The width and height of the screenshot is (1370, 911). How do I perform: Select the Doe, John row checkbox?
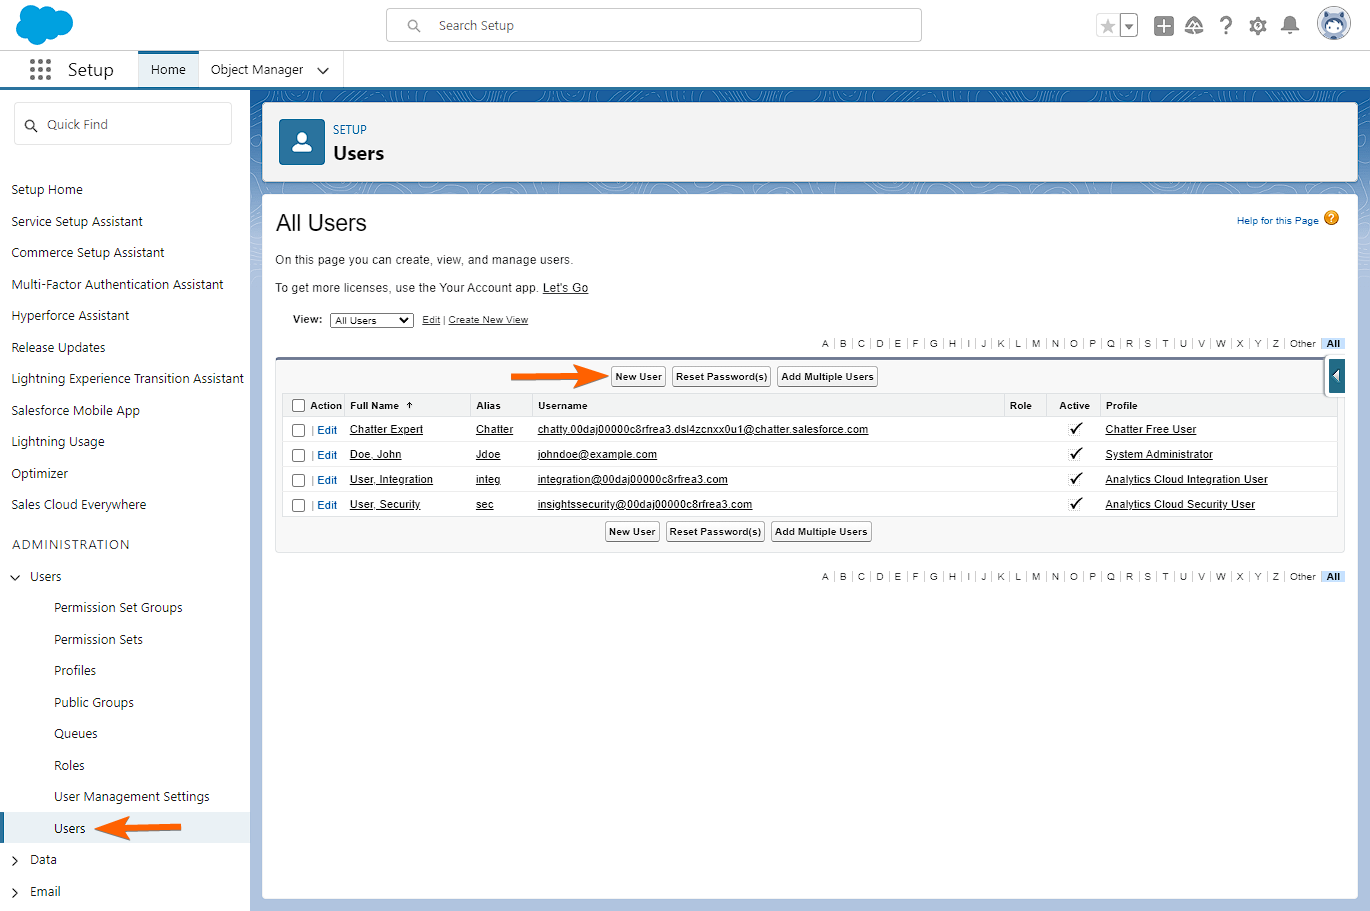(298, 455)
